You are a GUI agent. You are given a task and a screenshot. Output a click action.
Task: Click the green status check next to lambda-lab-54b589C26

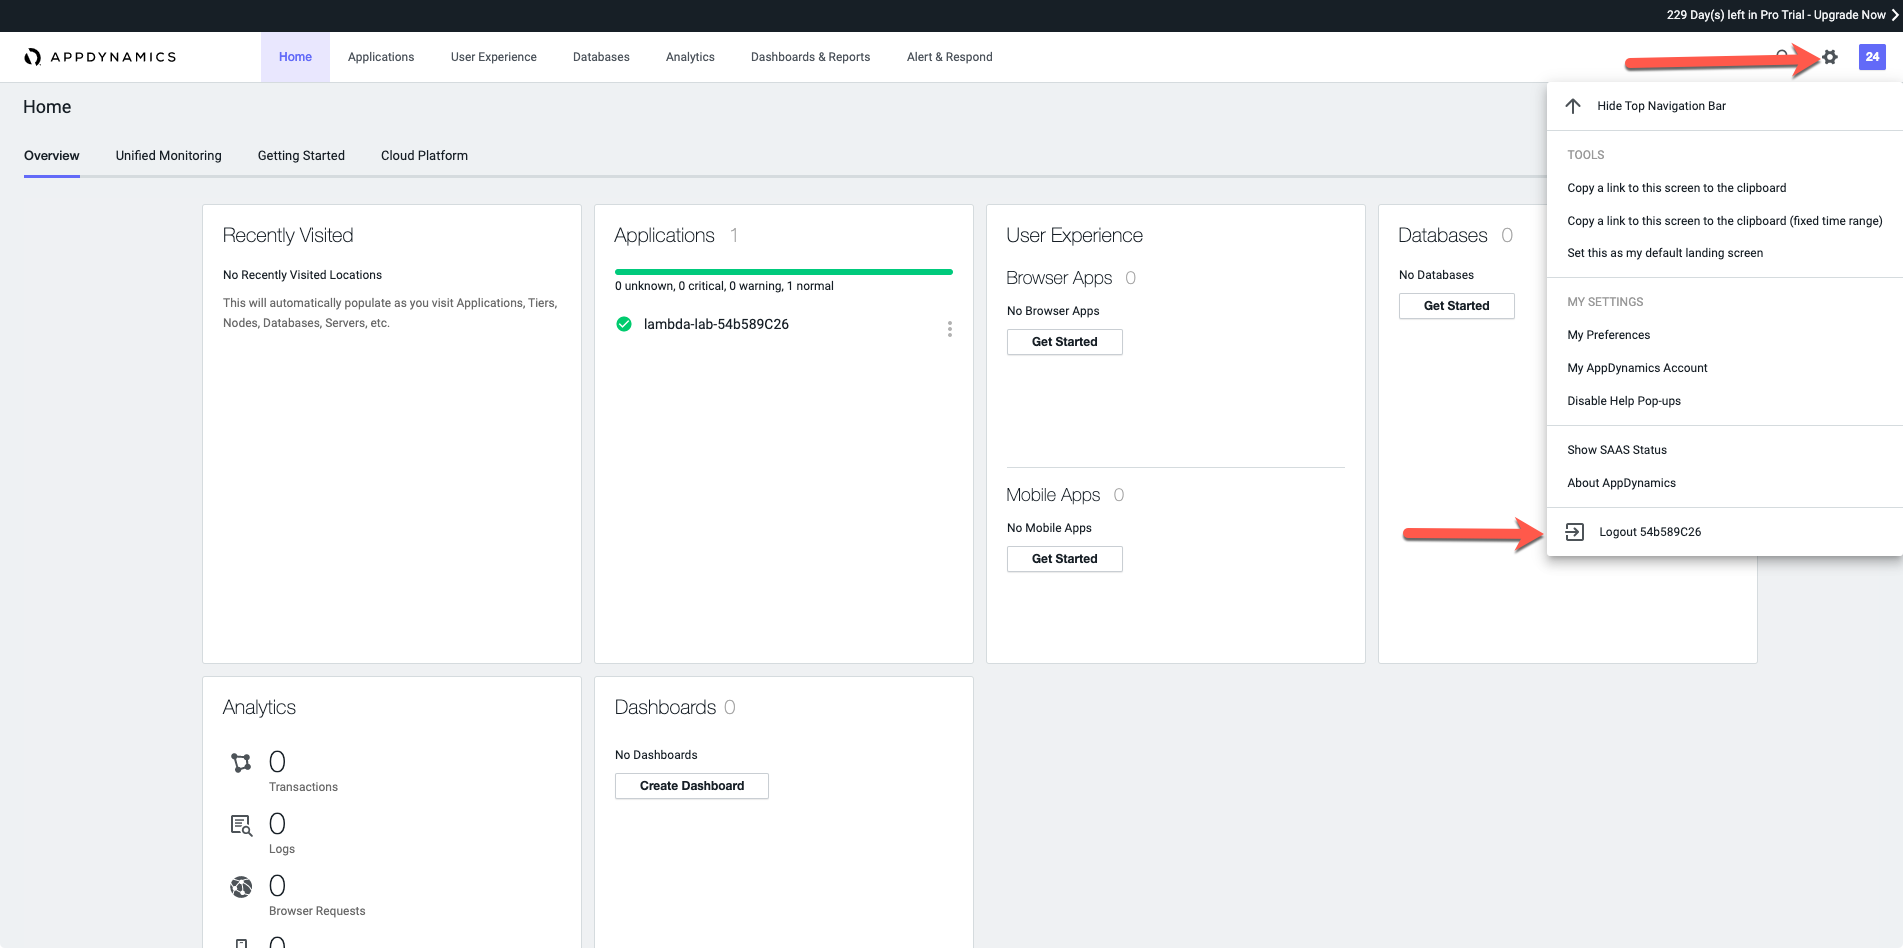(624, 324)
